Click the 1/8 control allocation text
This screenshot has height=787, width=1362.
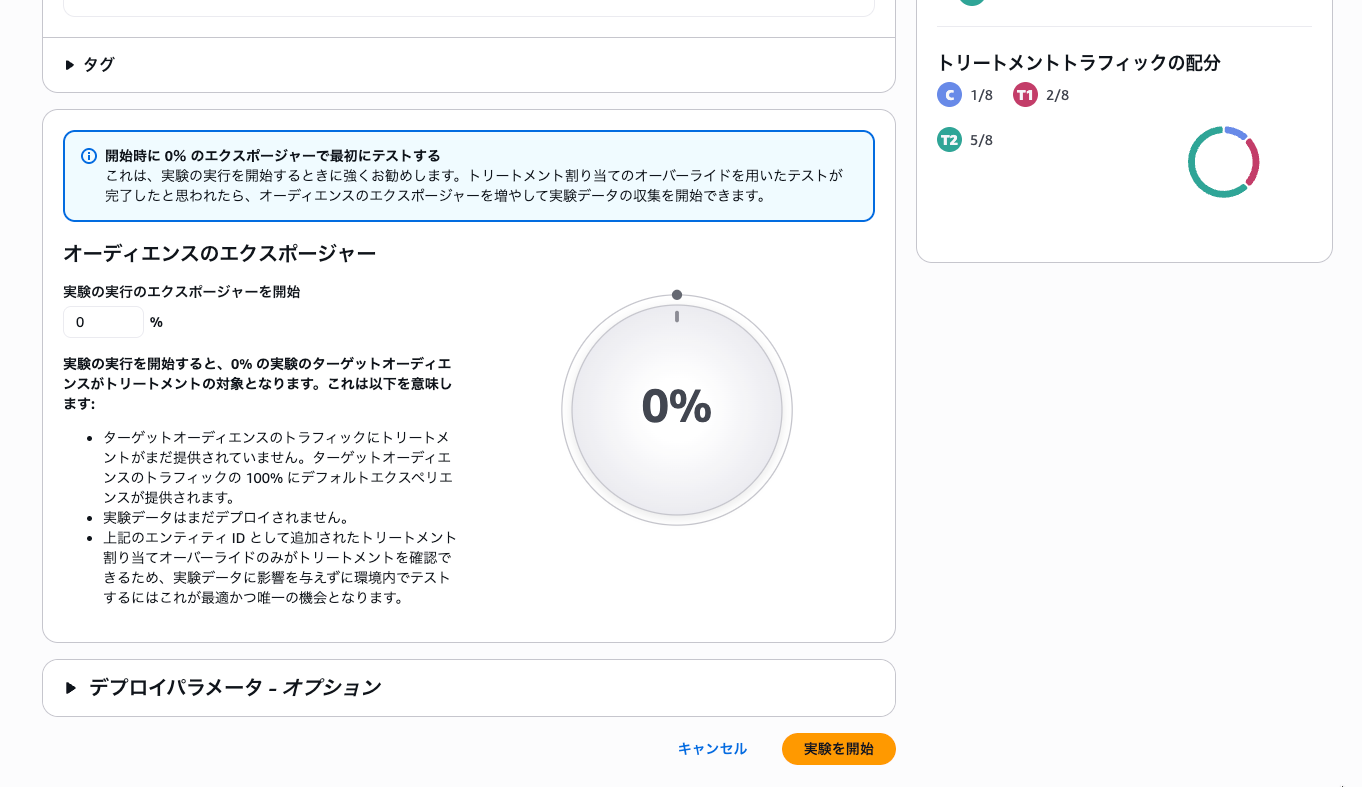[x=981, y=96]
